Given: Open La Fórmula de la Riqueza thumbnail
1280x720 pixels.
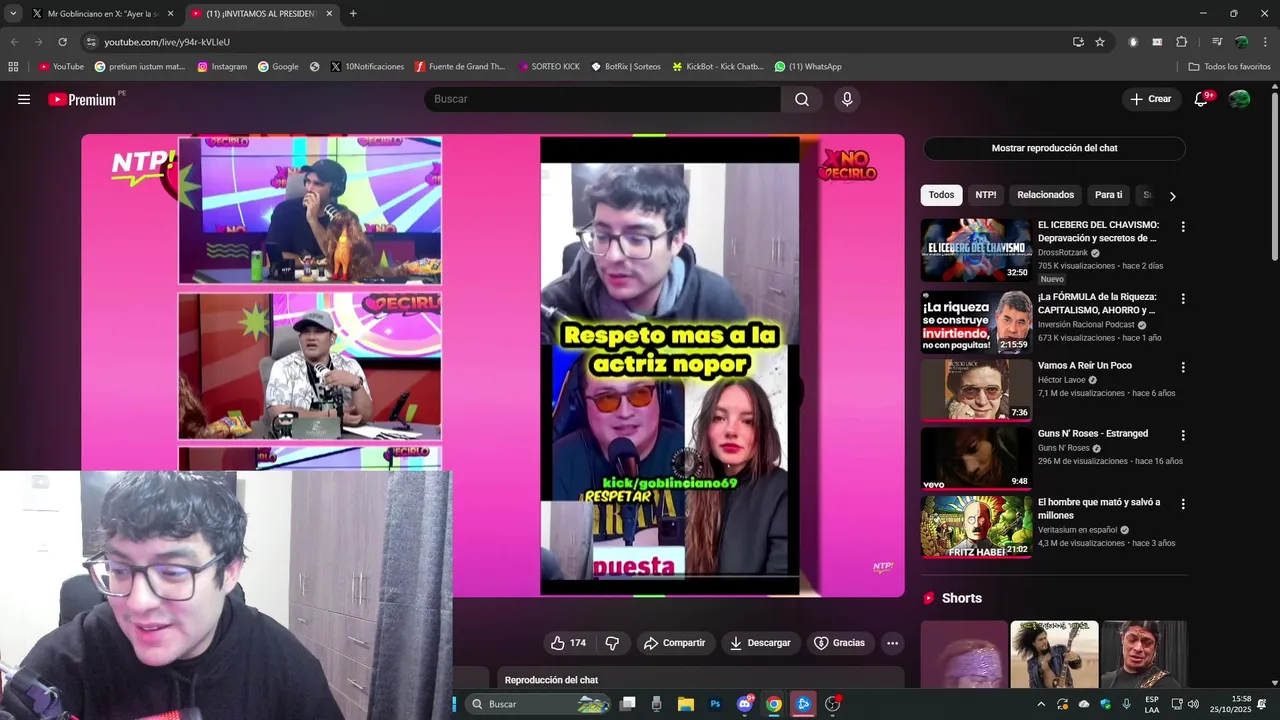Looking at the screenshot, I should click(976, 322).
